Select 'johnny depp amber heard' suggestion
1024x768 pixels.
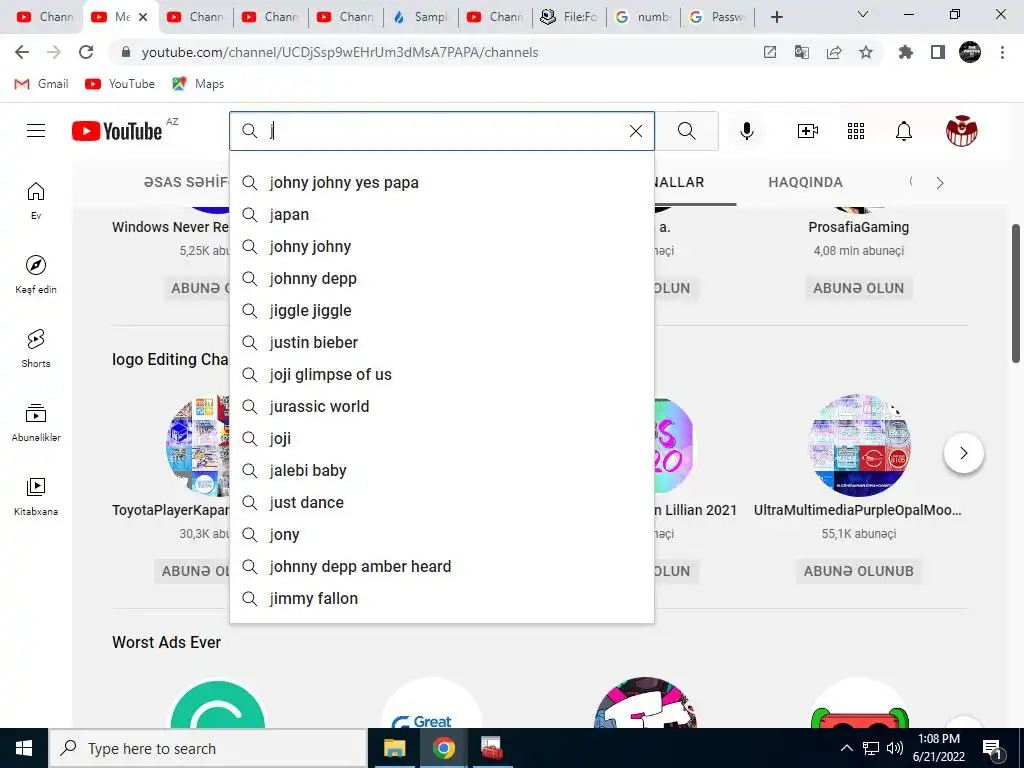tap(442, 567)
